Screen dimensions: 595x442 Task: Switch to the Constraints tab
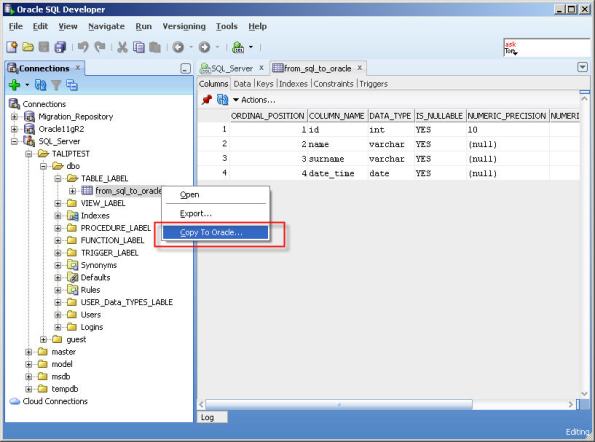(x=333, y=84)
